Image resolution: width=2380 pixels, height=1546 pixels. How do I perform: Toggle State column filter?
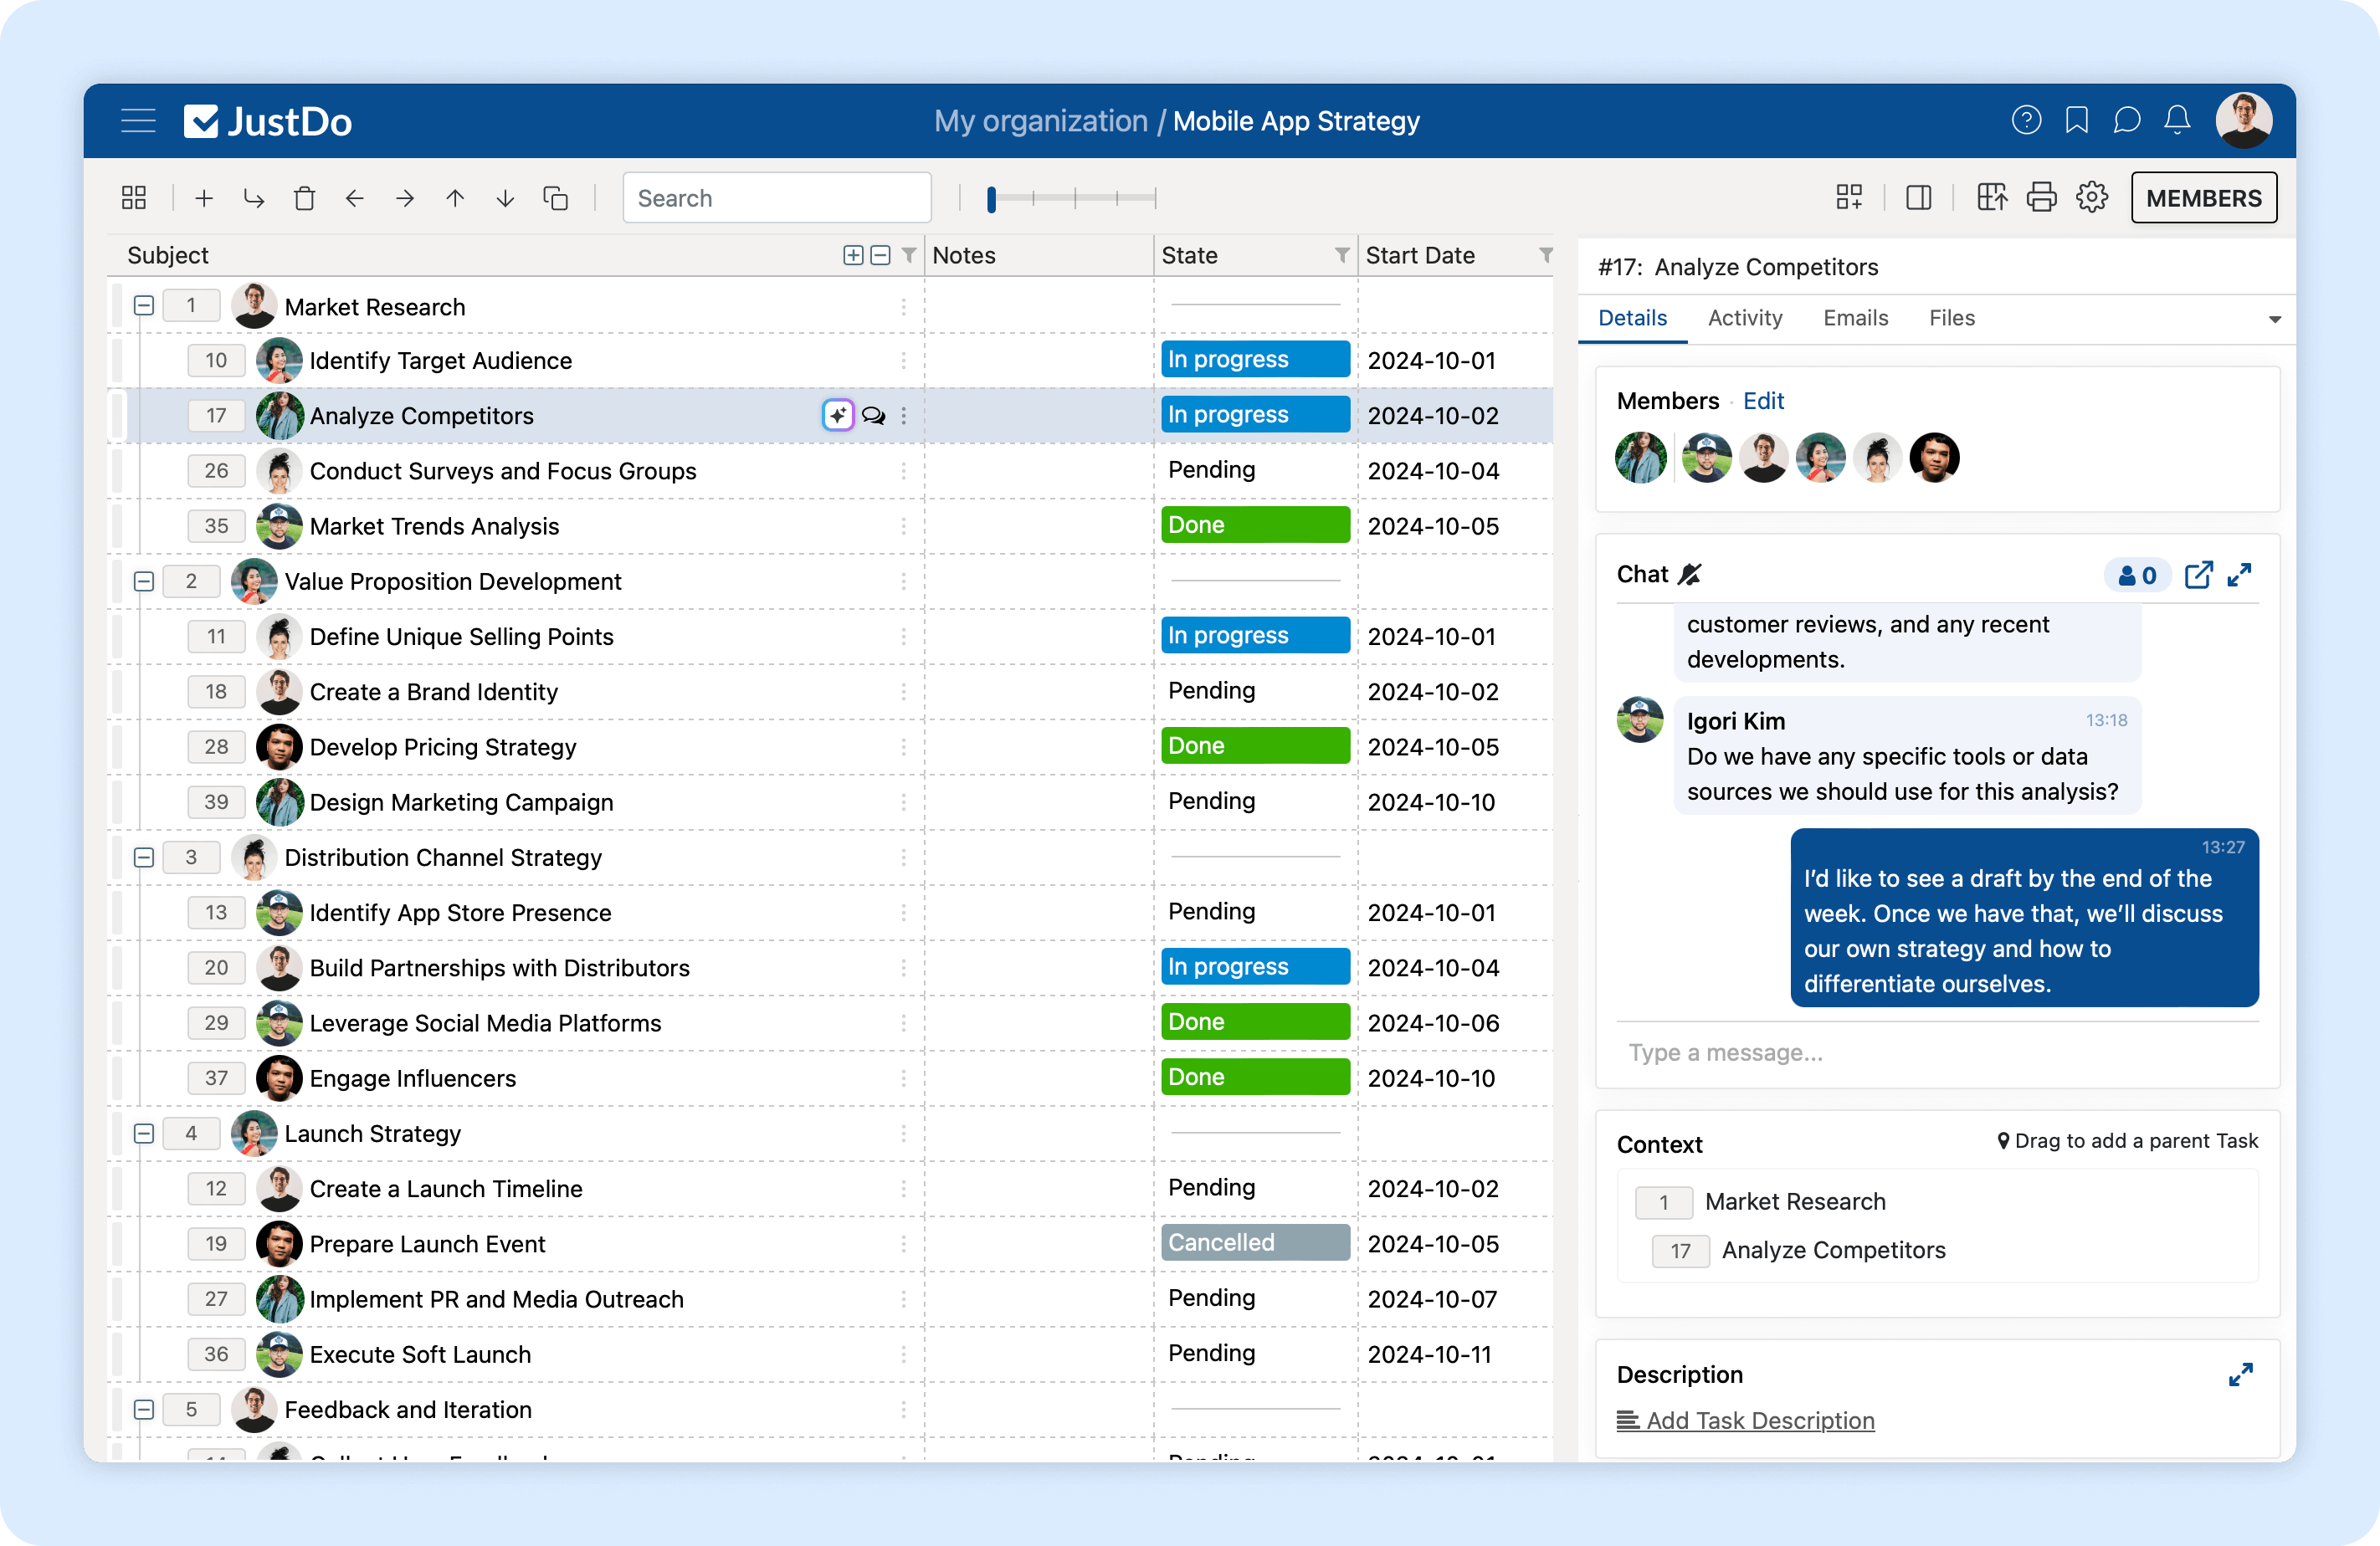click(x=1342, y=255)
